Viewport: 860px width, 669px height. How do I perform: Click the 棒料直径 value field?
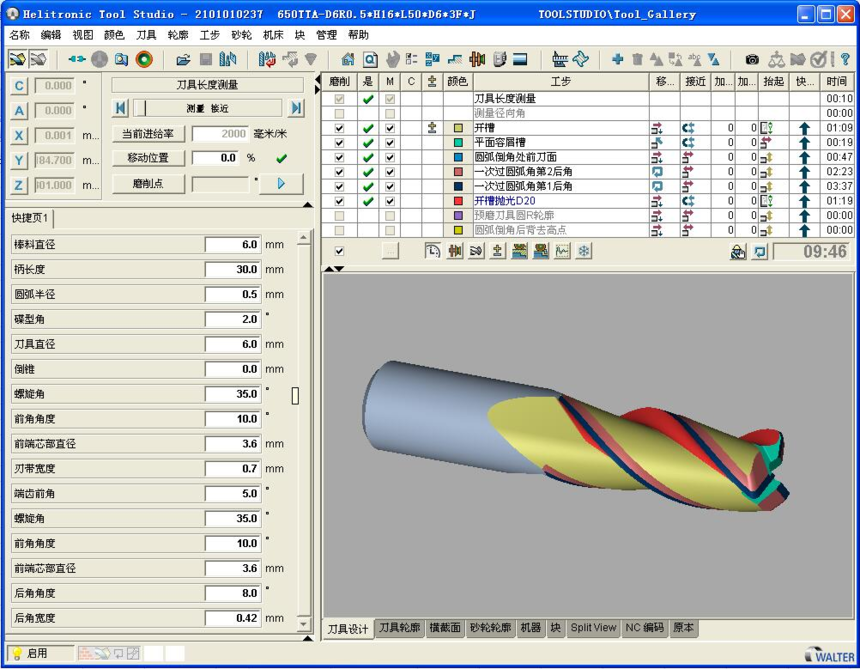click(x=233, y=245)
